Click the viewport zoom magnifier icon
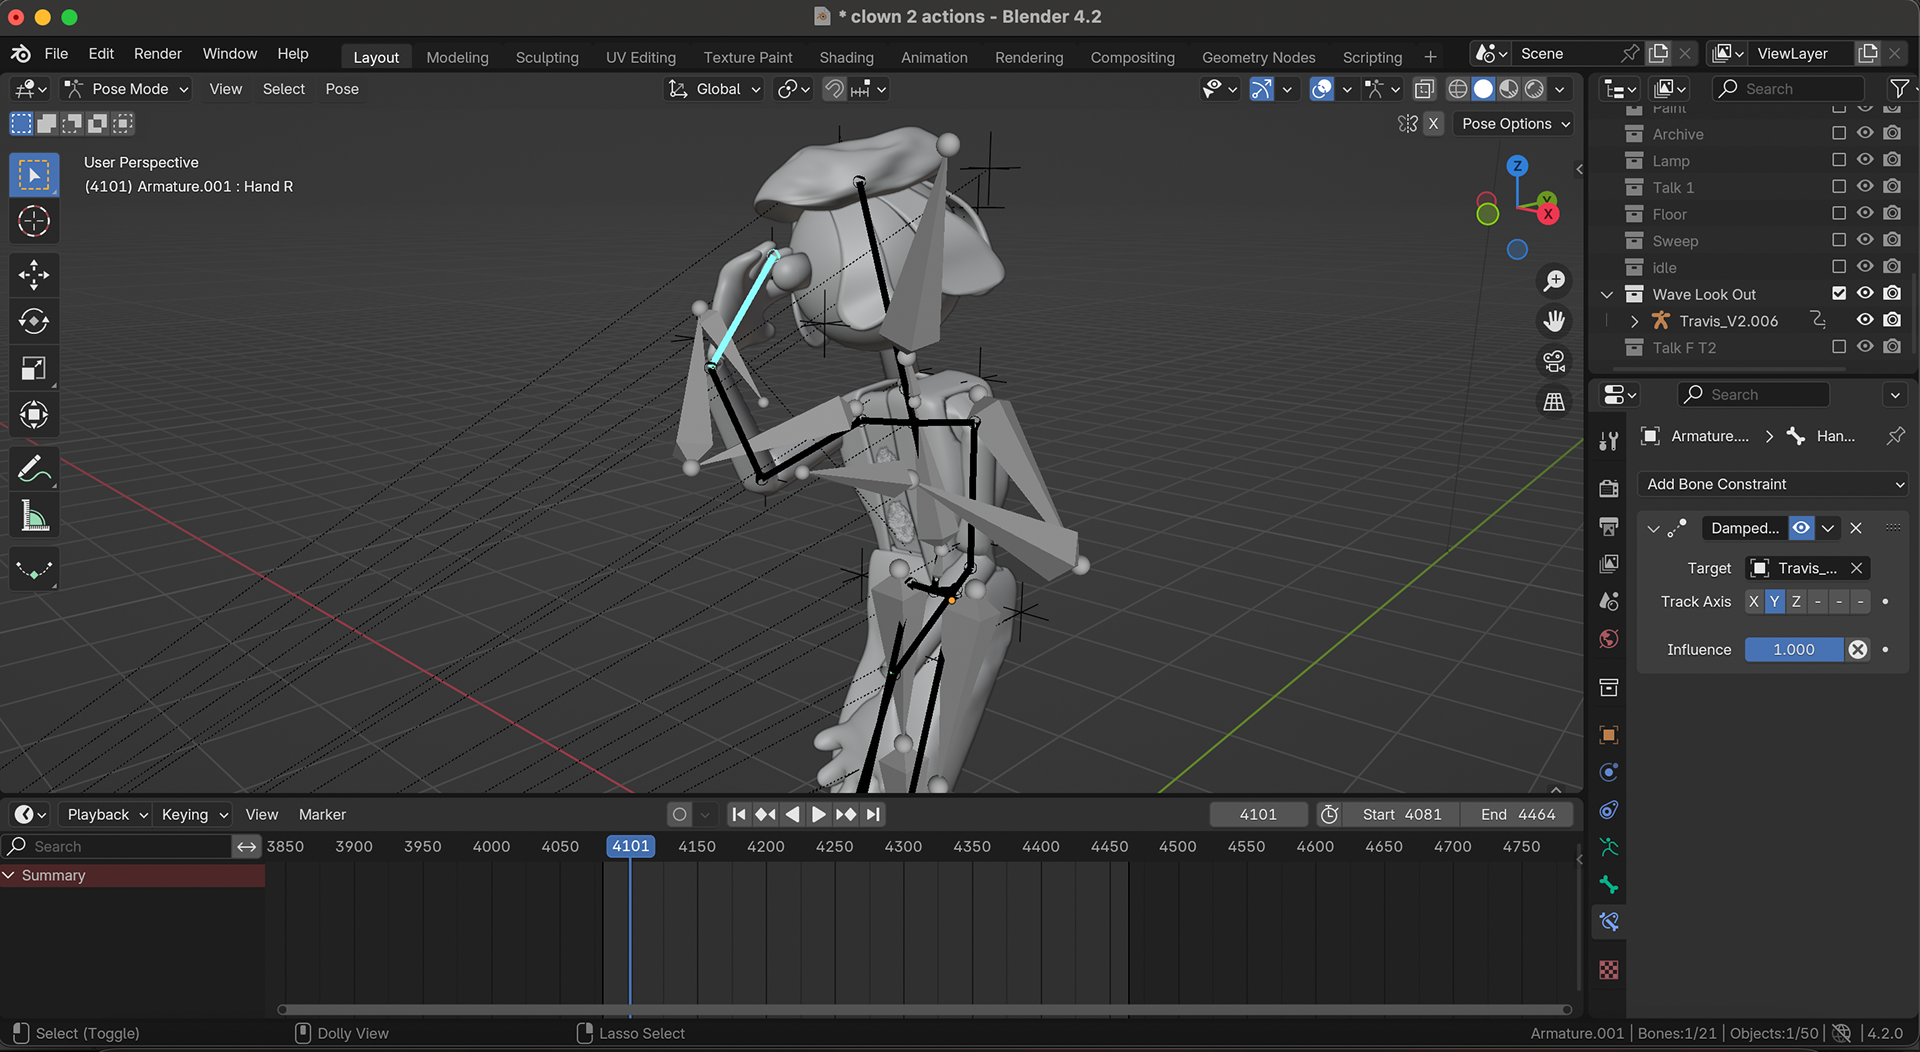1920x1052 pixels. (1554, 281)
